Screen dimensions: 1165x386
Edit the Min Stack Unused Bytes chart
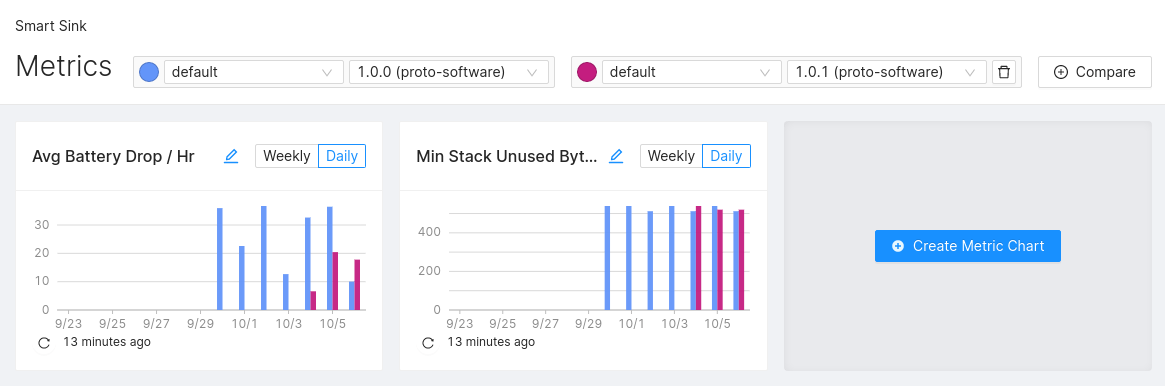click(616, 156)
